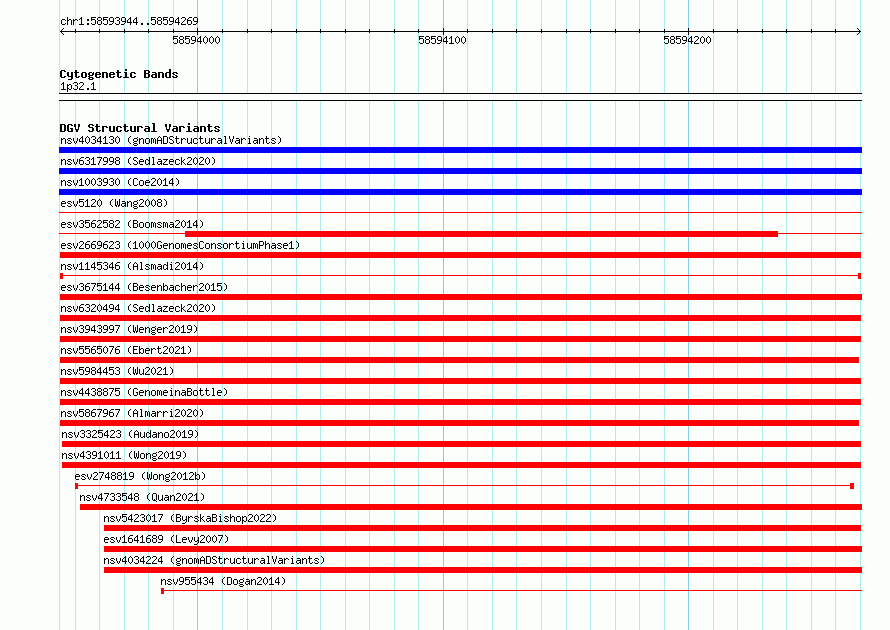
Task: Open the esv3675144 Besenbacher2015 entry
Action: pyautogui.click(x=144, y=287)
